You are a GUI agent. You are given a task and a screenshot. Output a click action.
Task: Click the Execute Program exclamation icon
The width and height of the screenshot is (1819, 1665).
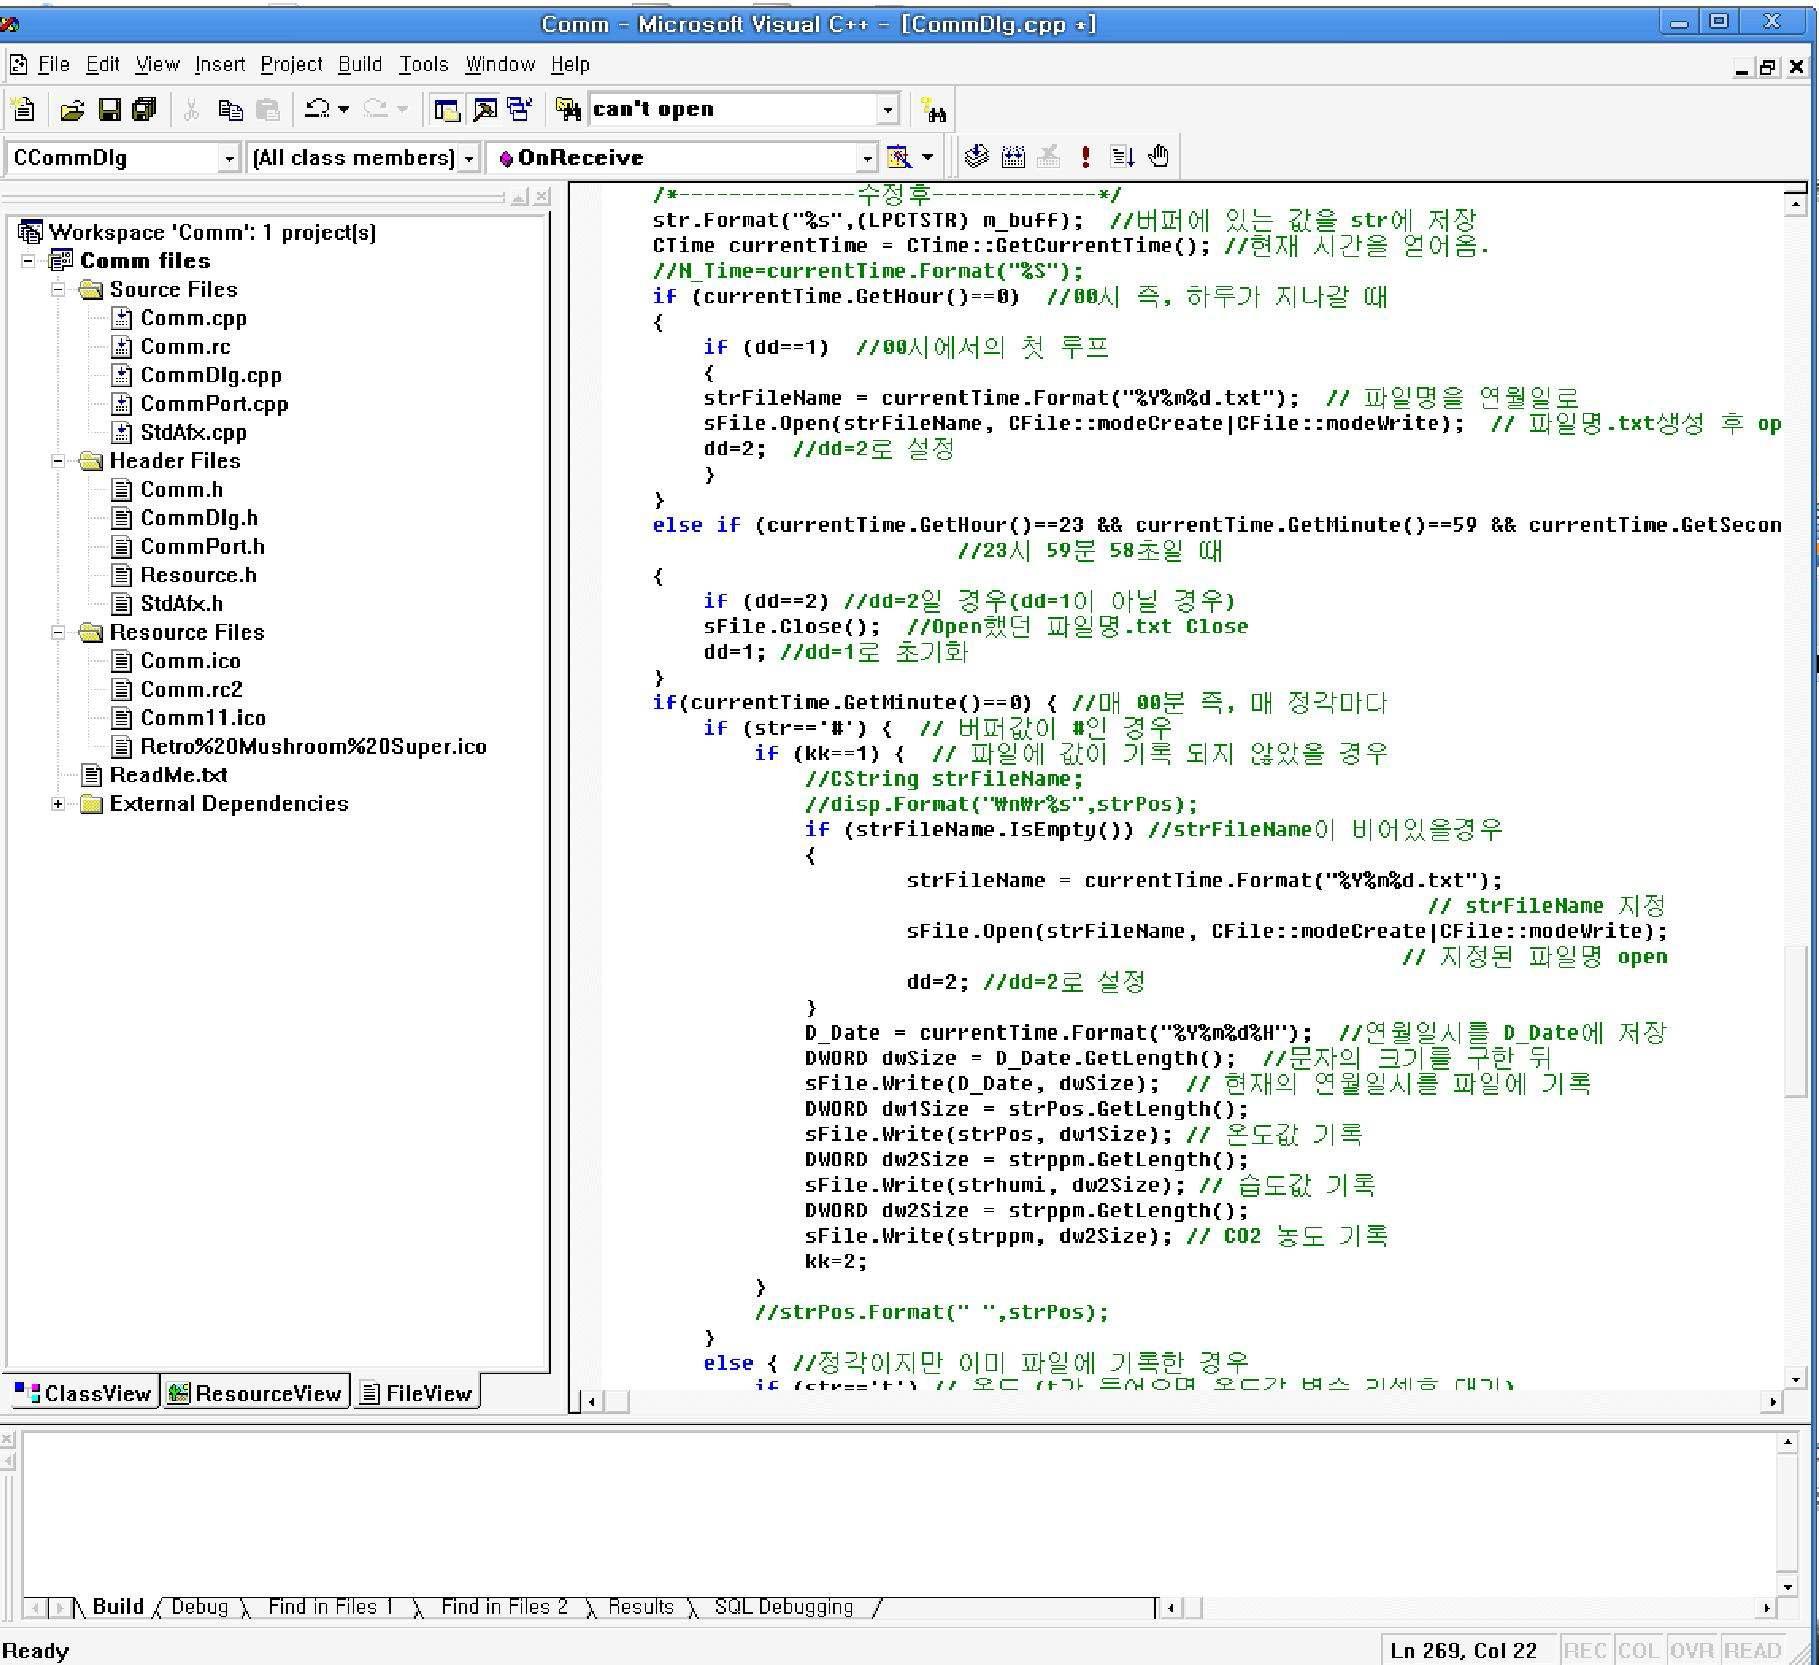tap(1085, 156)
